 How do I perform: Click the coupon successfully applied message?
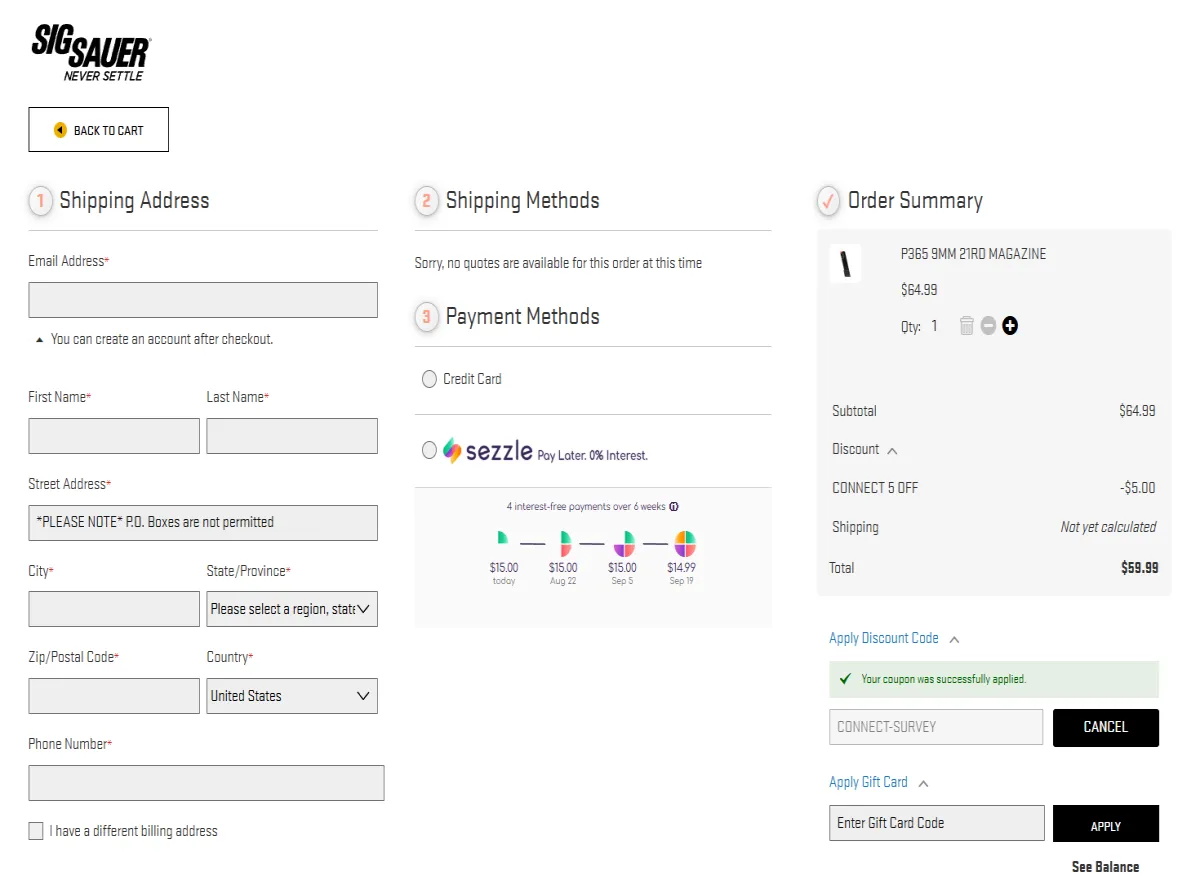click(x=944, y=679)
